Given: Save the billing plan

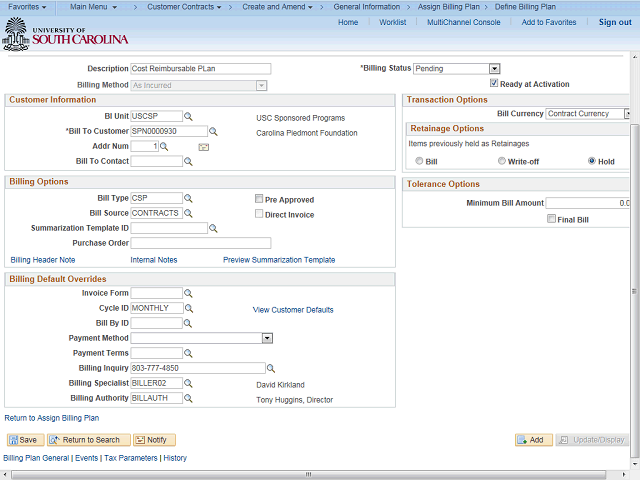Looking at the screenshot, I should pos(25,440).
